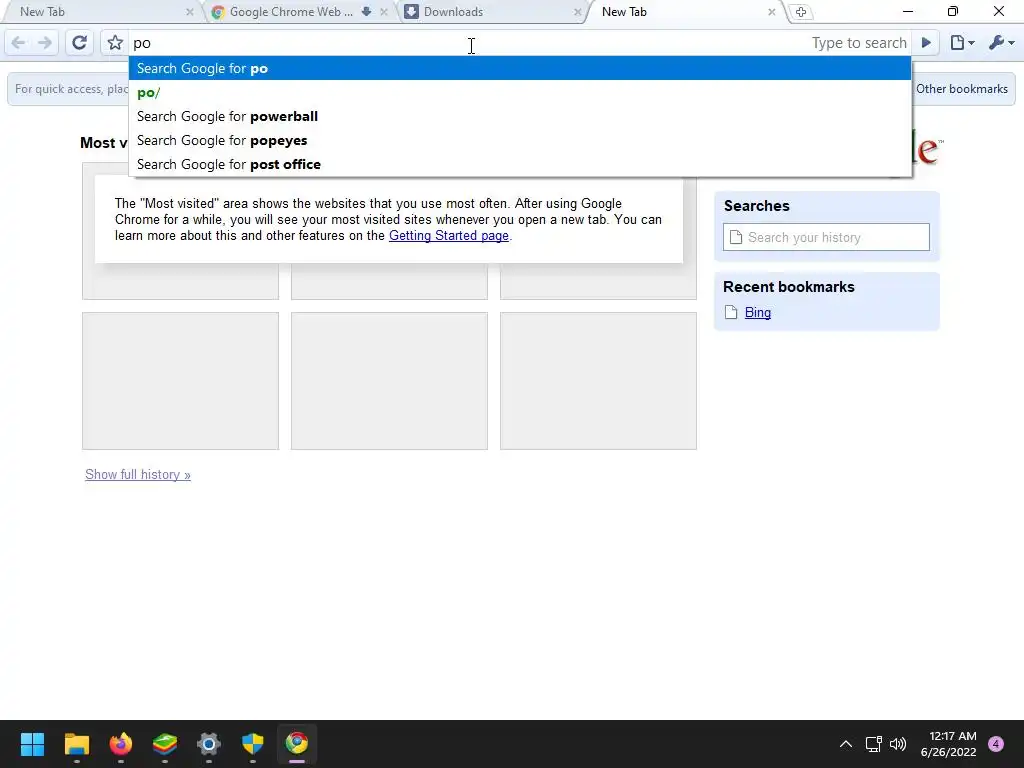
Task: Open the Windows Start menu
Action: [x=32, y=743]
